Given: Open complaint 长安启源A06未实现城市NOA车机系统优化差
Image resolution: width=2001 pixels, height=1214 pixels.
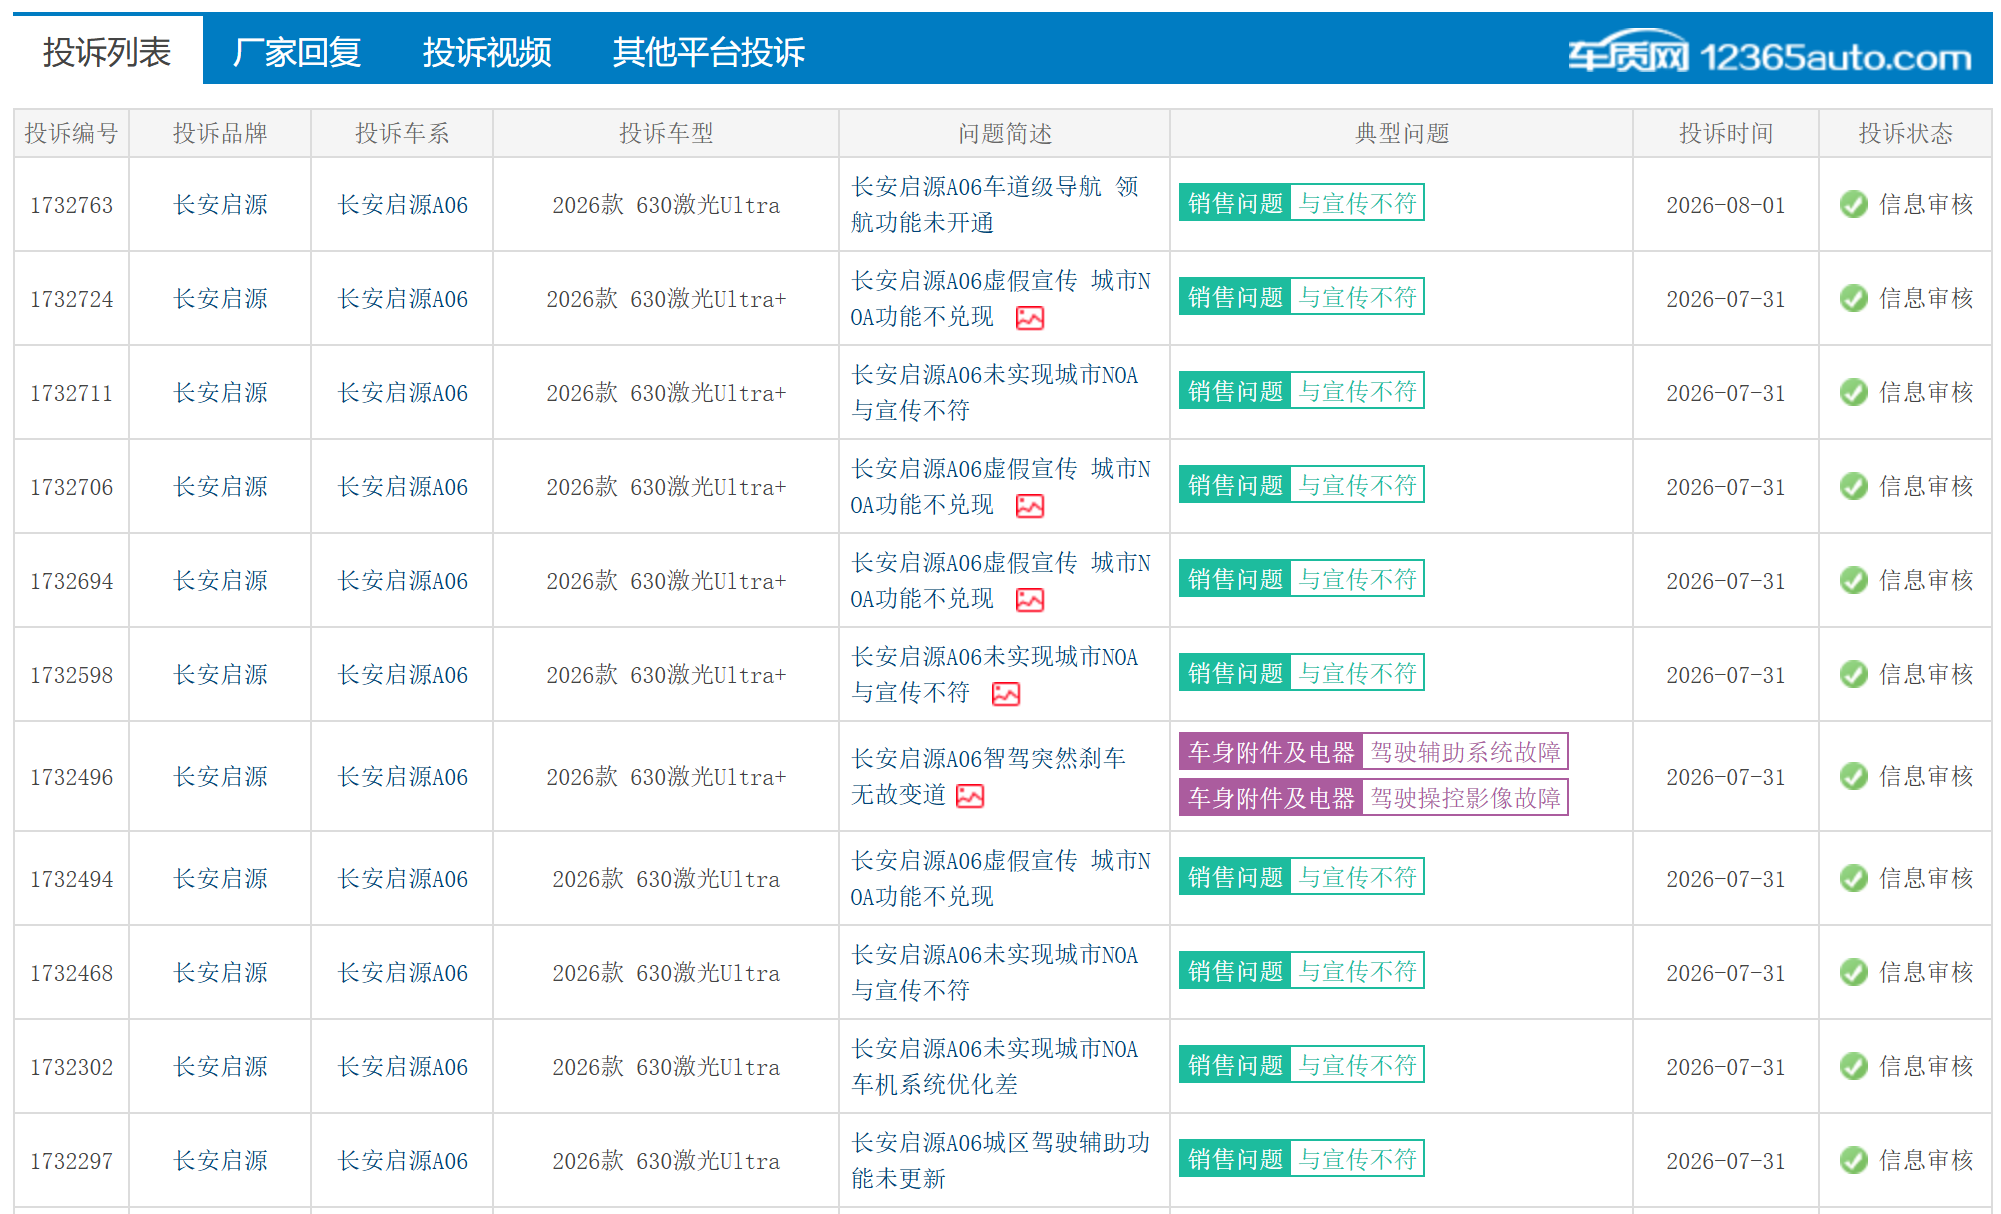Looking at the screenshot, I should [994, 1066].
